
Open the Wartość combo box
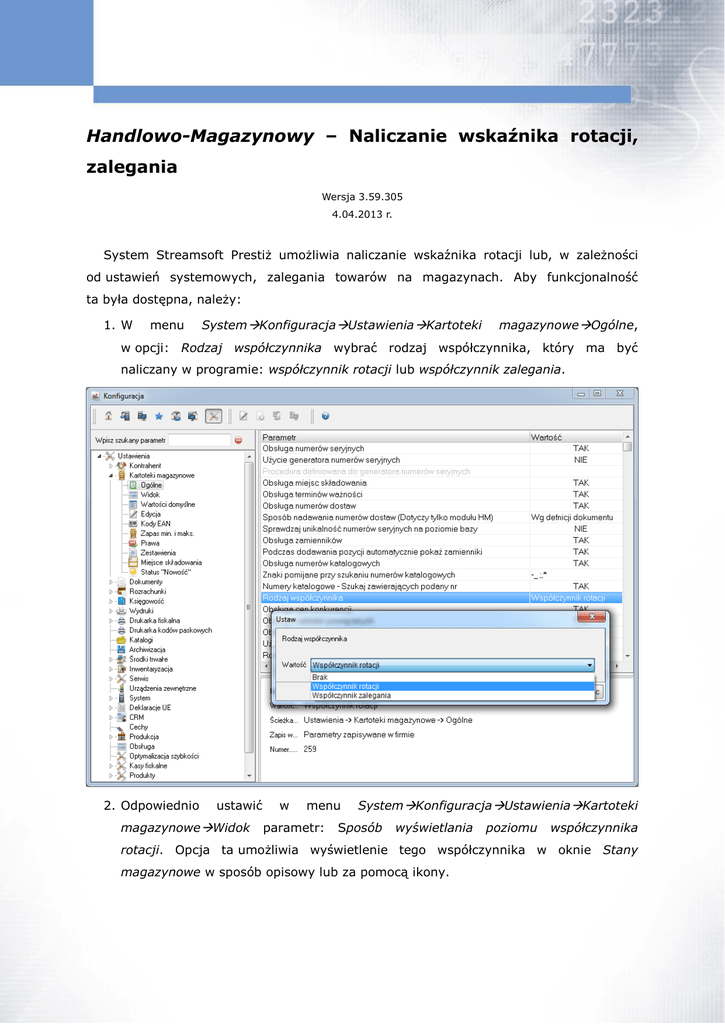pos(452,665)
